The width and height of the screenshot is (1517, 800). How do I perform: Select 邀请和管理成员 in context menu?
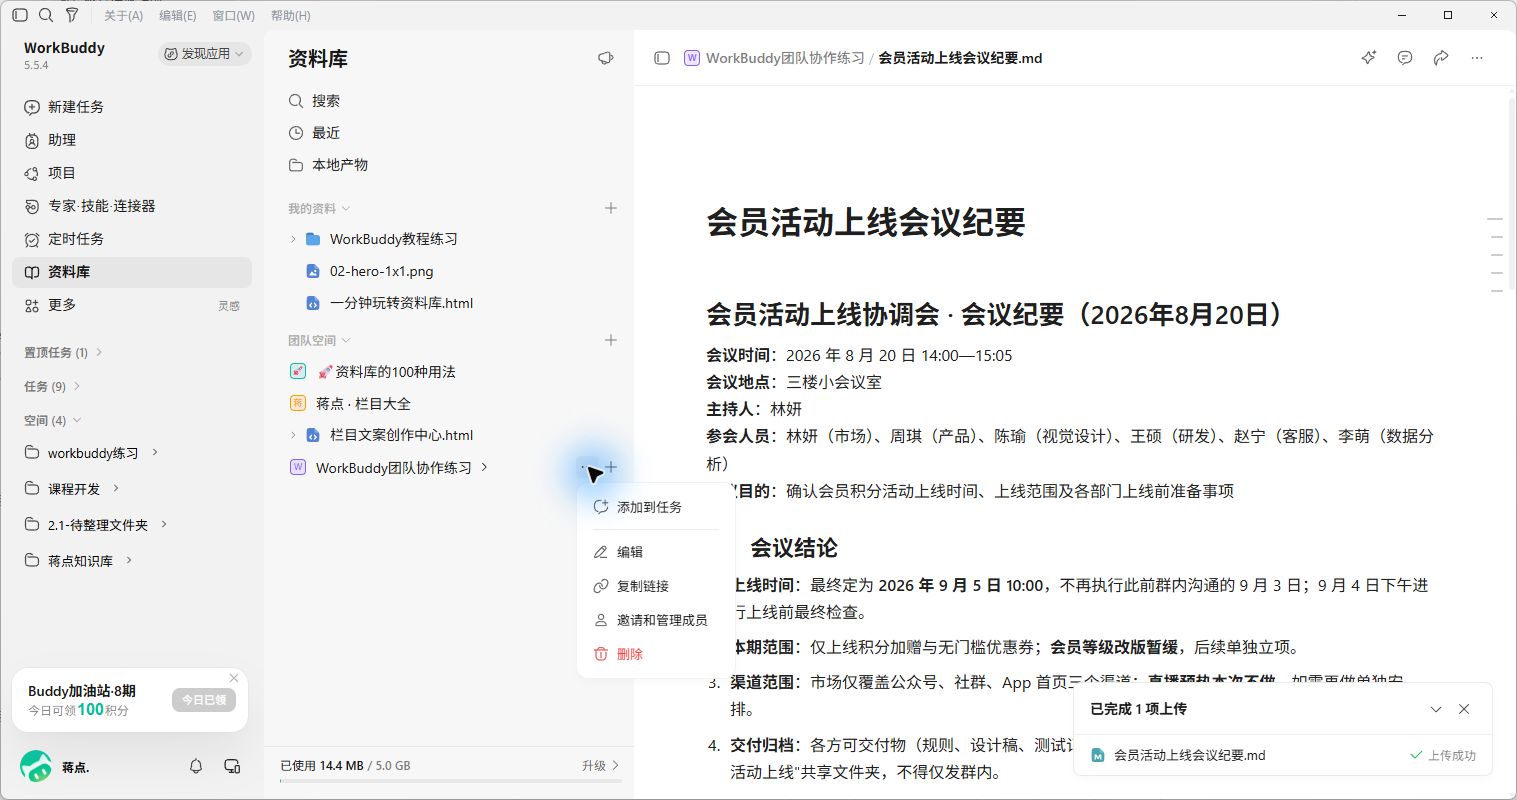tap(656, 620)
